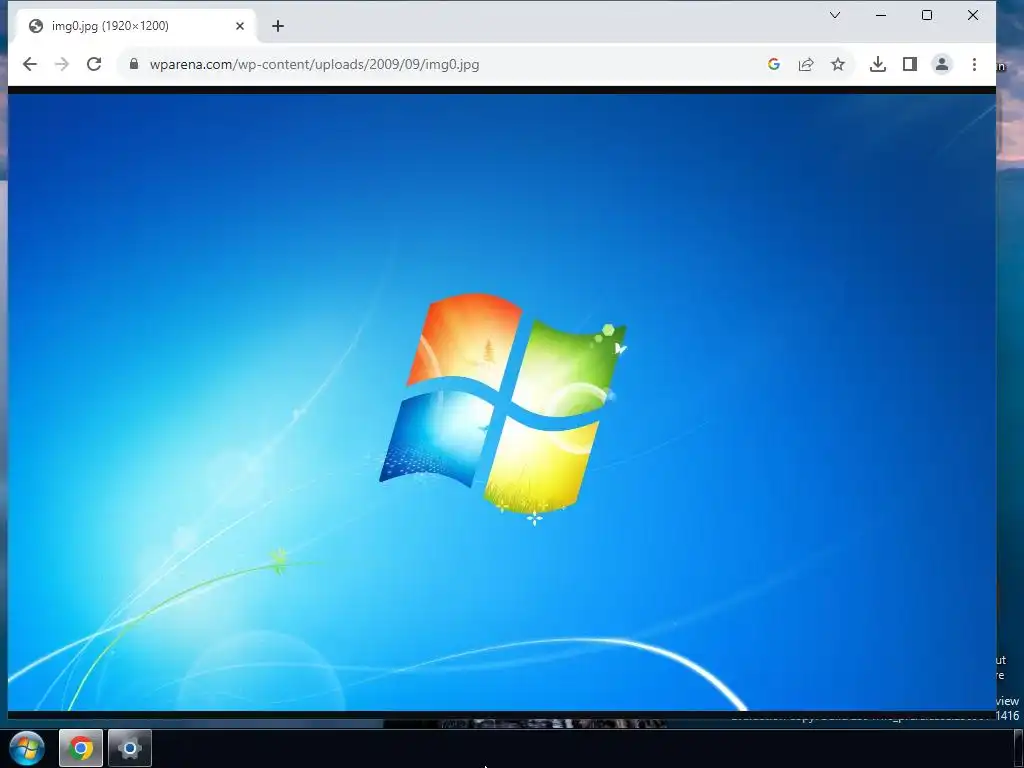1024x768 pixels.
Task: Open the tab search dropdown
Action: (x=835, y=15)
